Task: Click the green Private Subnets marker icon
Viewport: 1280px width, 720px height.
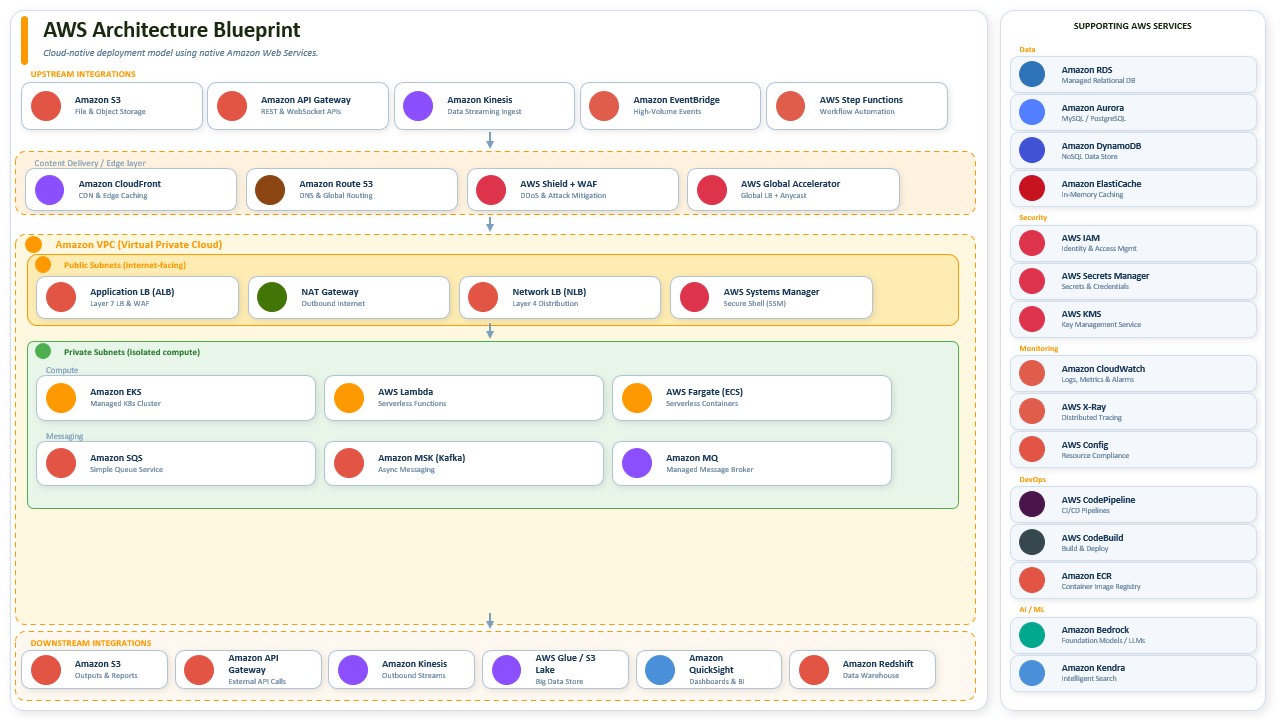Action: pyautogui.click(x=43, y=351)
